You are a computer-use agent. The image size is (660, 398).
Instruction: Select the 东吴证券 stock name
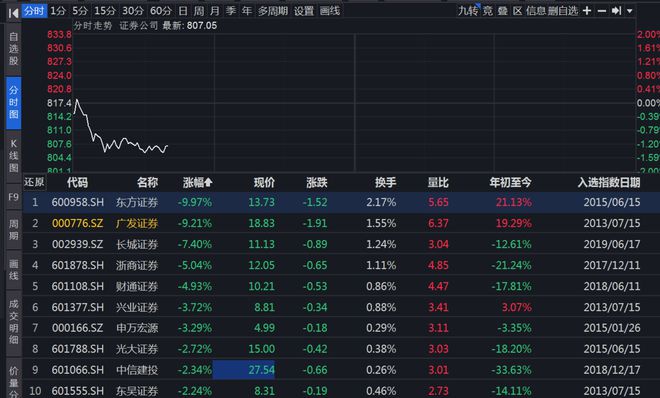137,391
